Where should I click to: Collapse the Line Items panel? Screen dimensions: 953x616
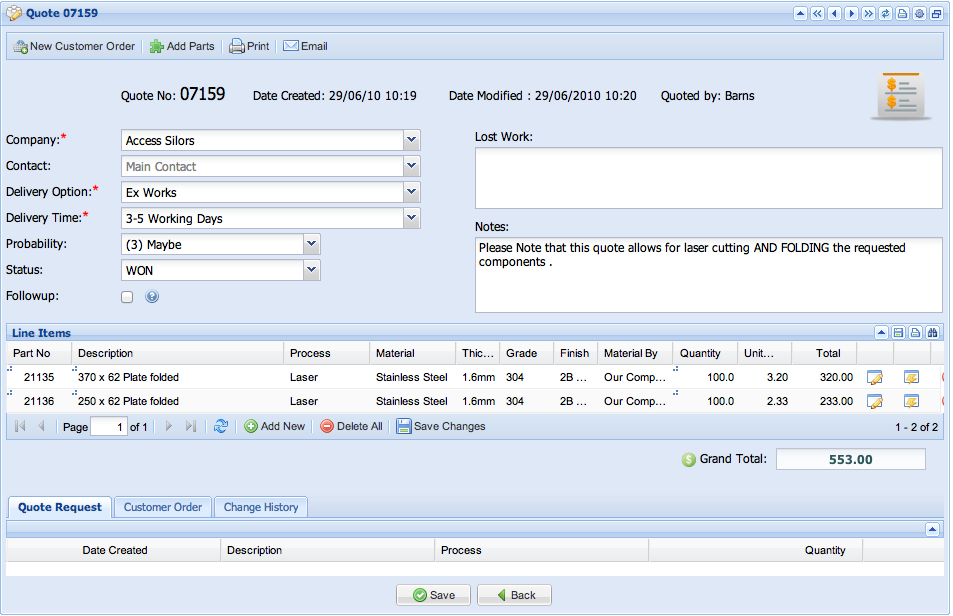click(881, 332)
